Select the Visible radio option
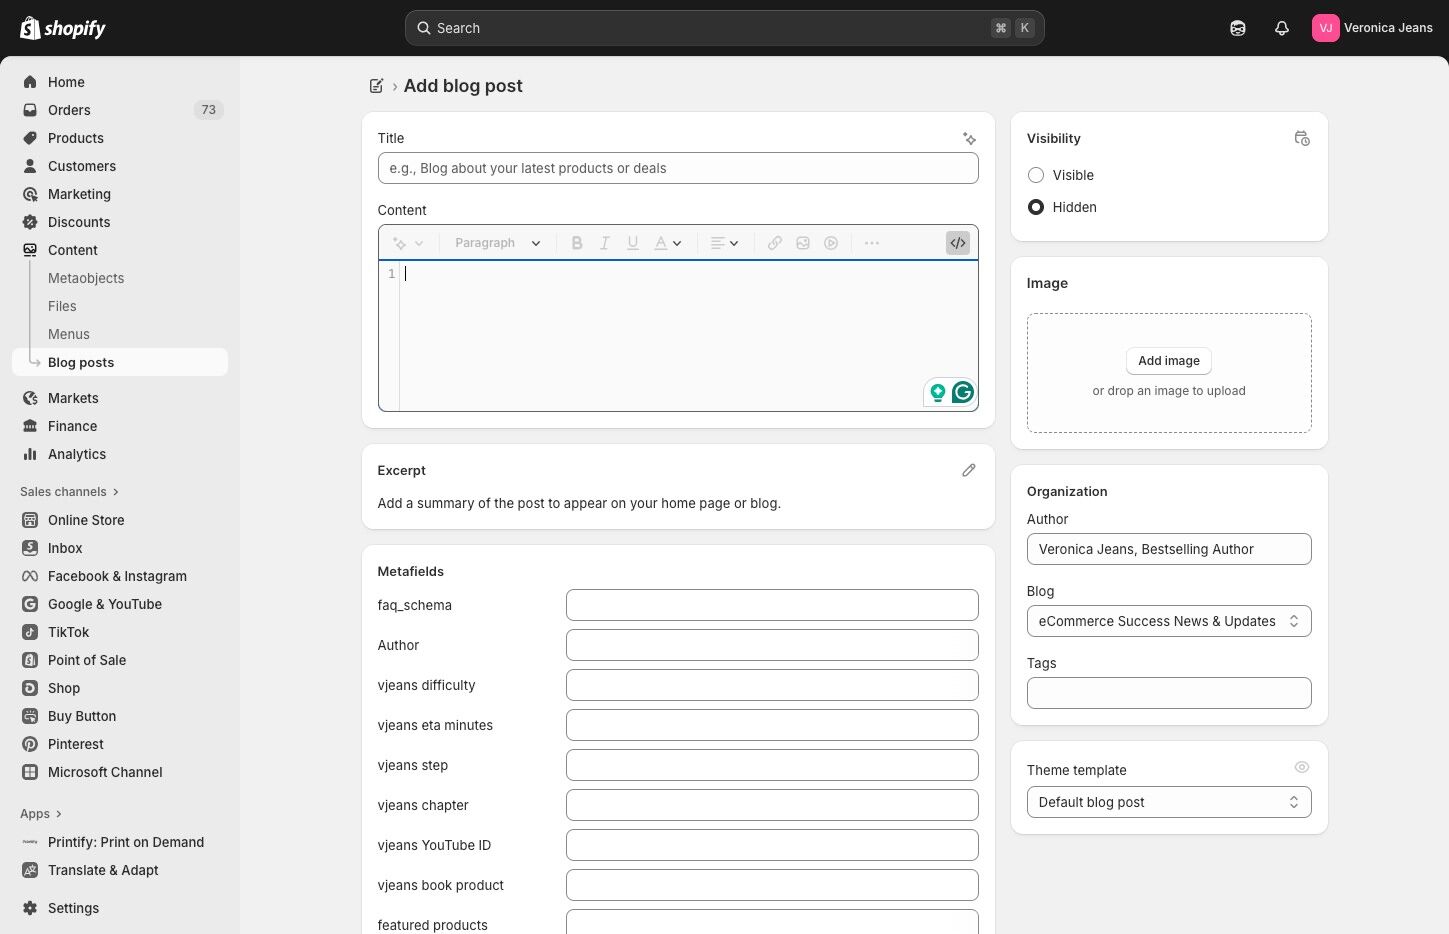Viewport: 1449px width, 934px height. pos(1036,175)
